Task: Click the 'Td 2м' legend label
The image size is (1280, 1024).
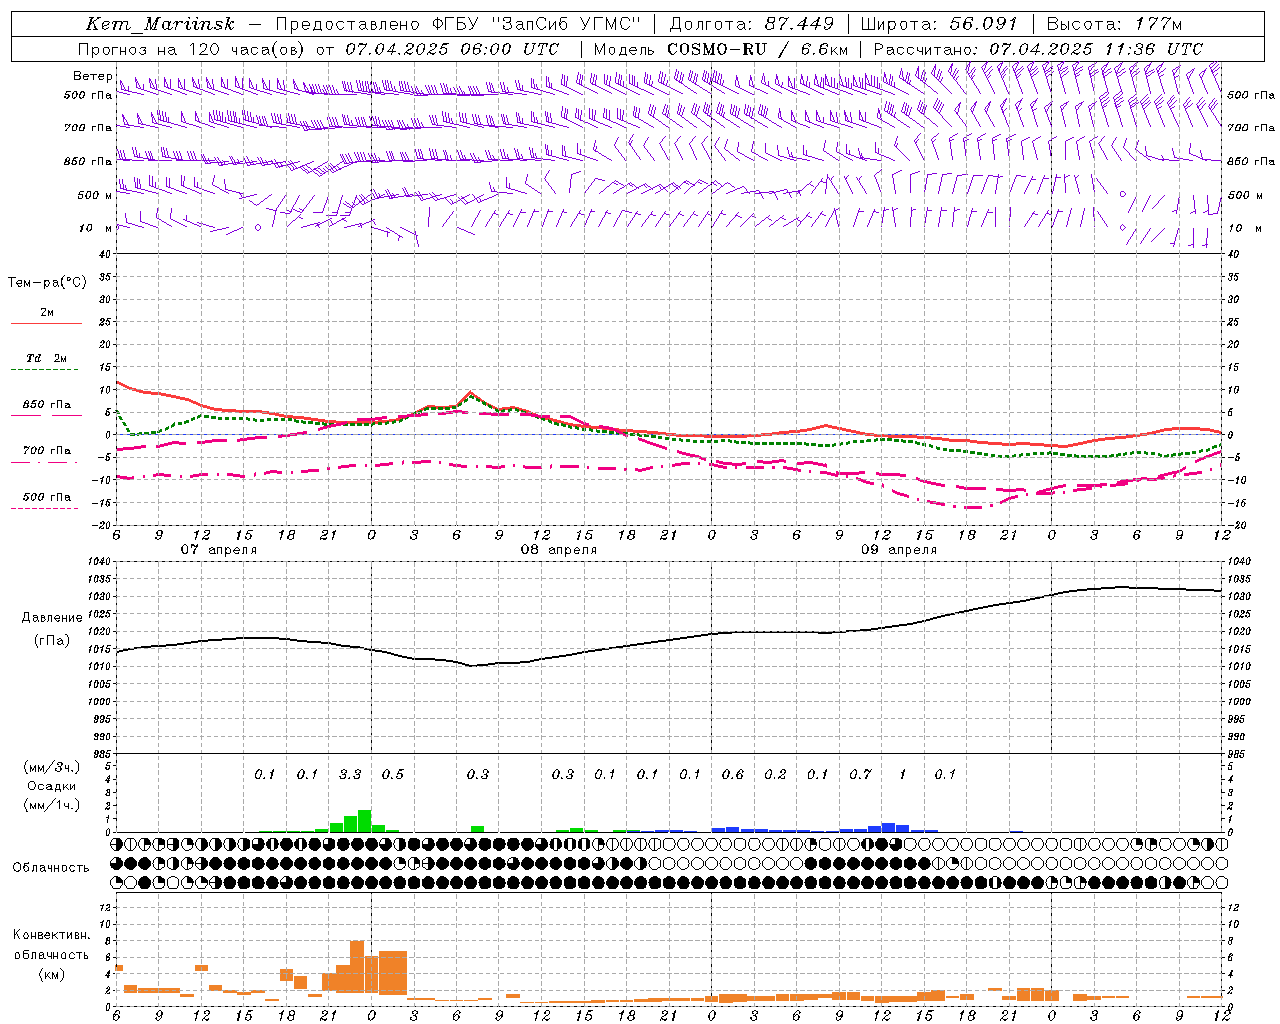Action: point(46,358)
